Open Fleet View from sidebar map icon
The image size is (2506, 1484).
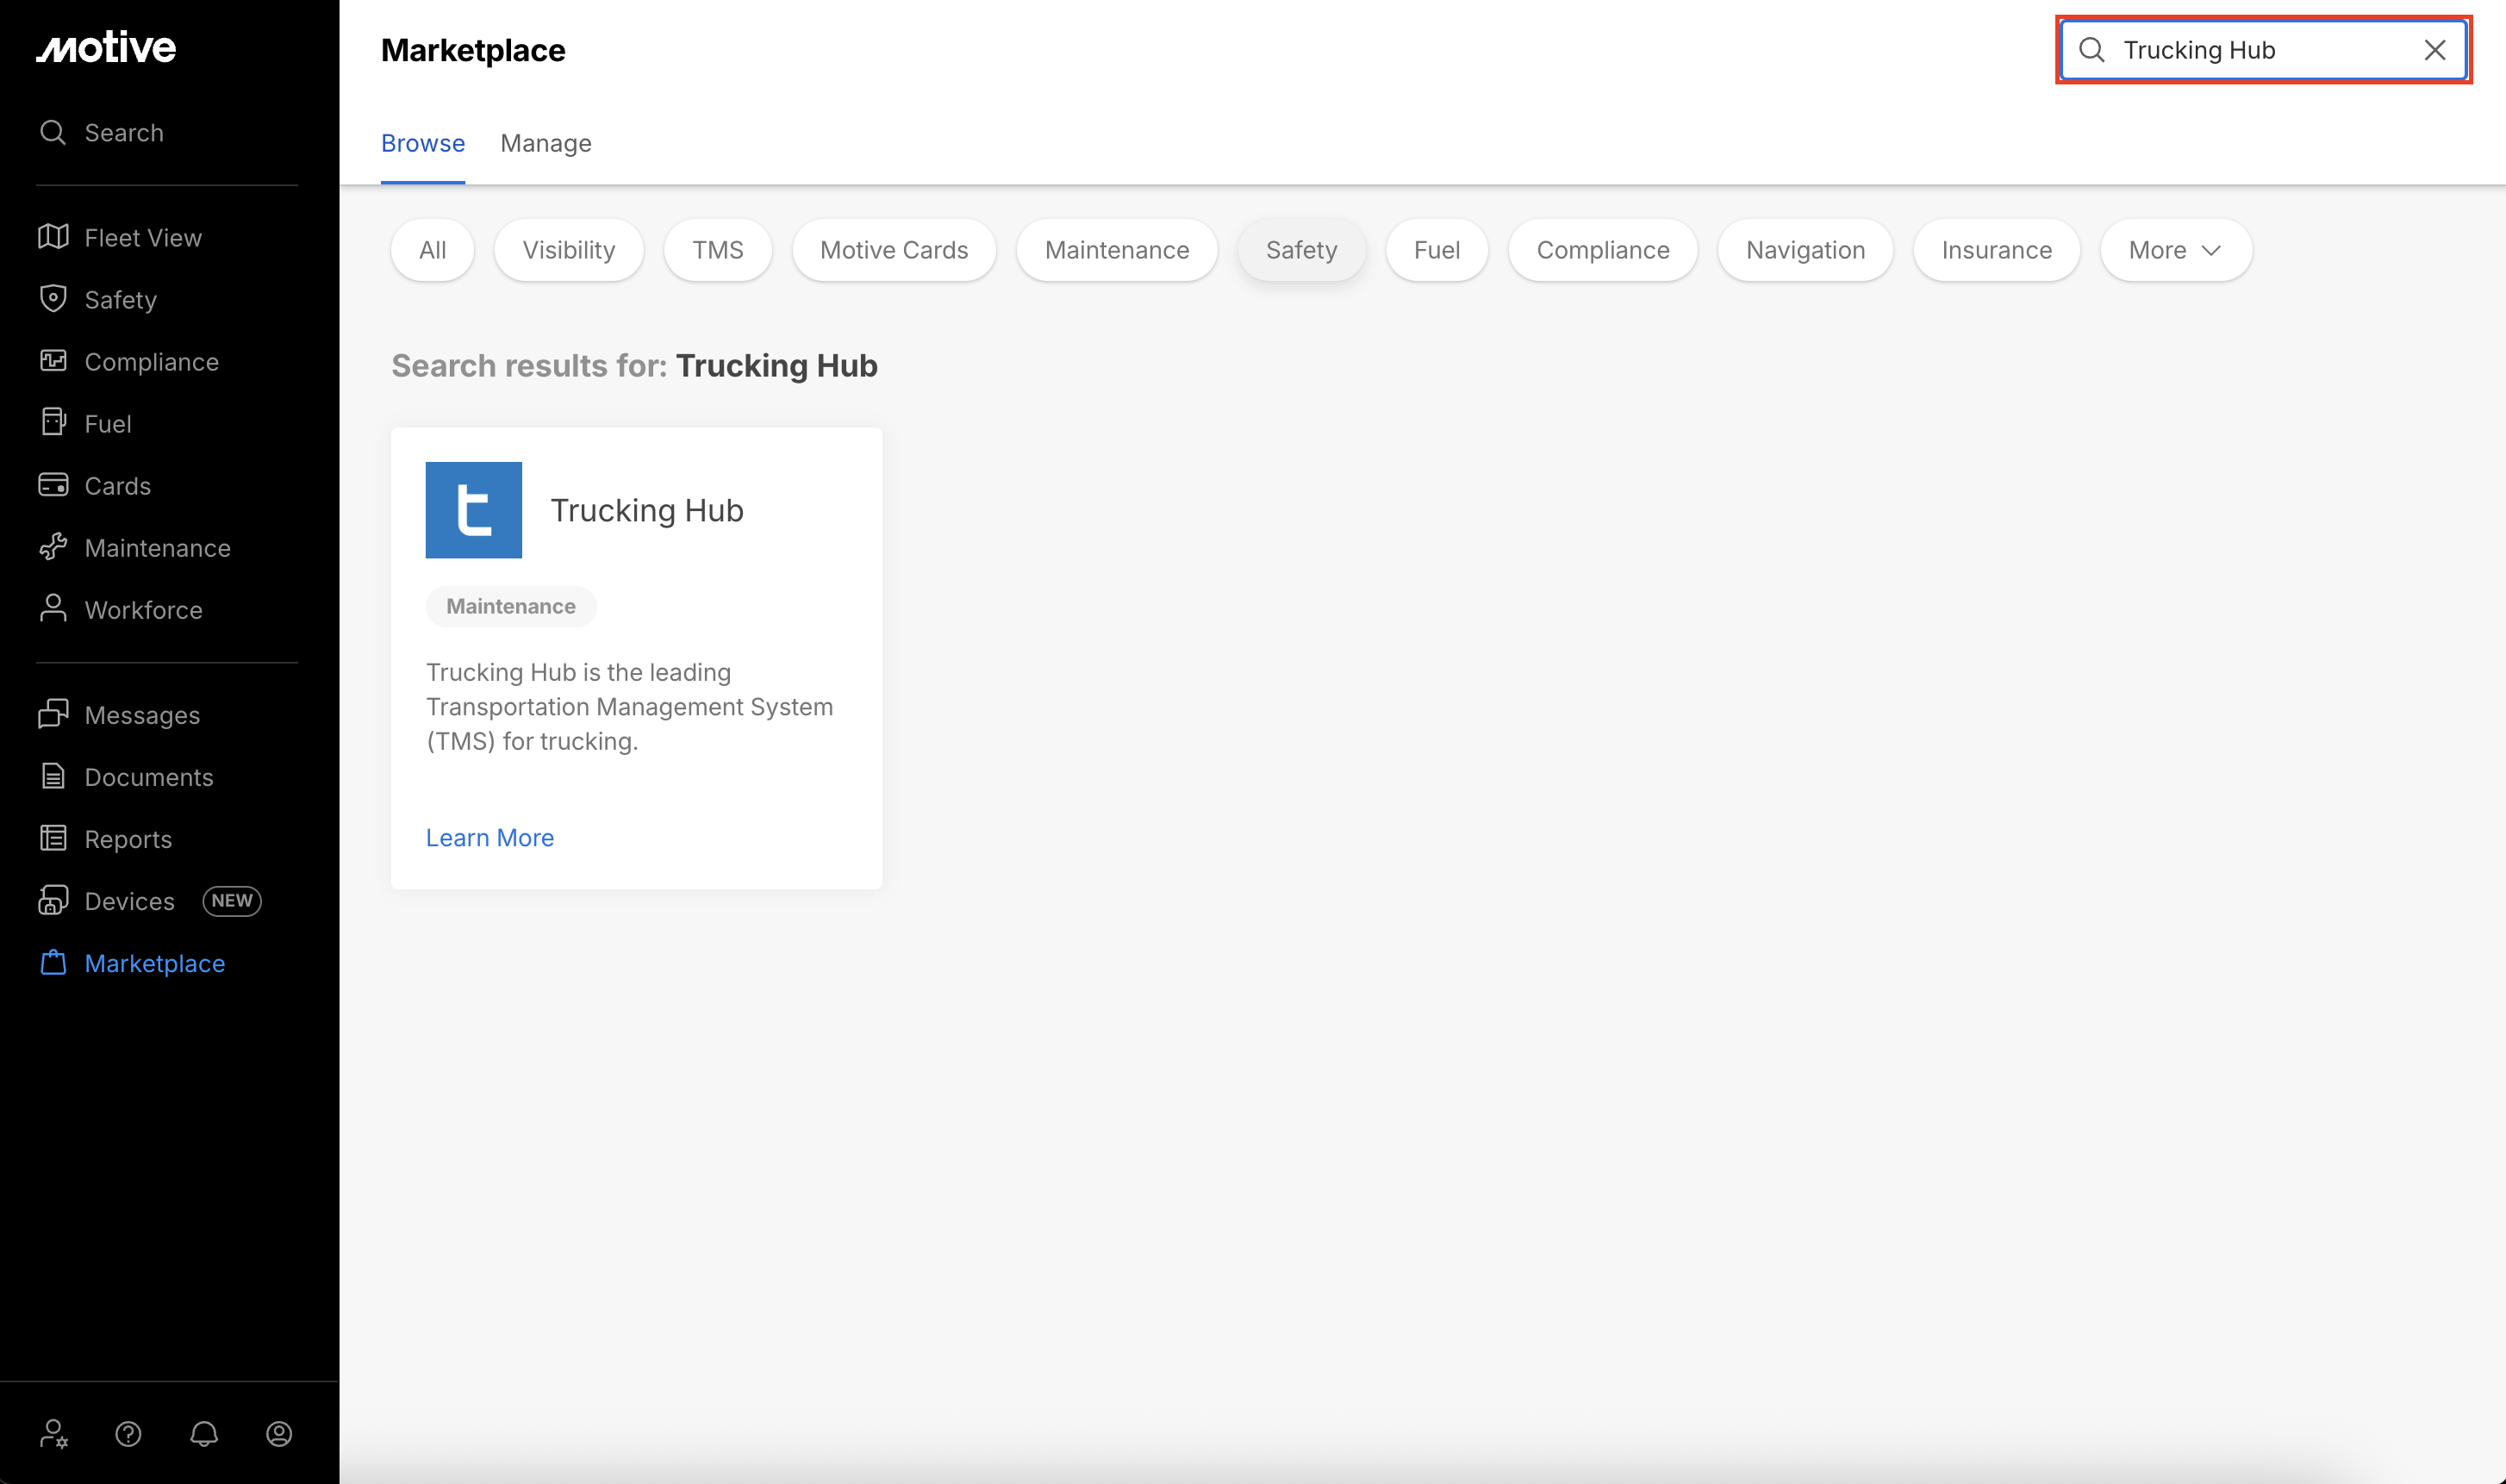coord(53,237)
